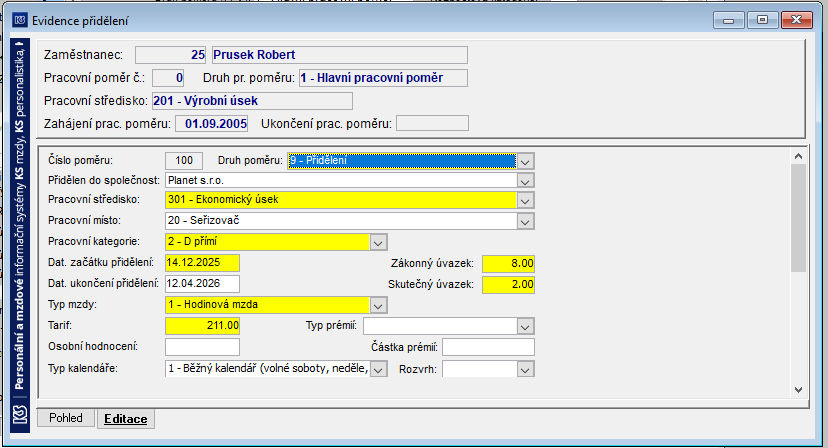Click the '201 - Výrobní úsek' field
Viewport: 828px width, 448px height.
point(252,101)
